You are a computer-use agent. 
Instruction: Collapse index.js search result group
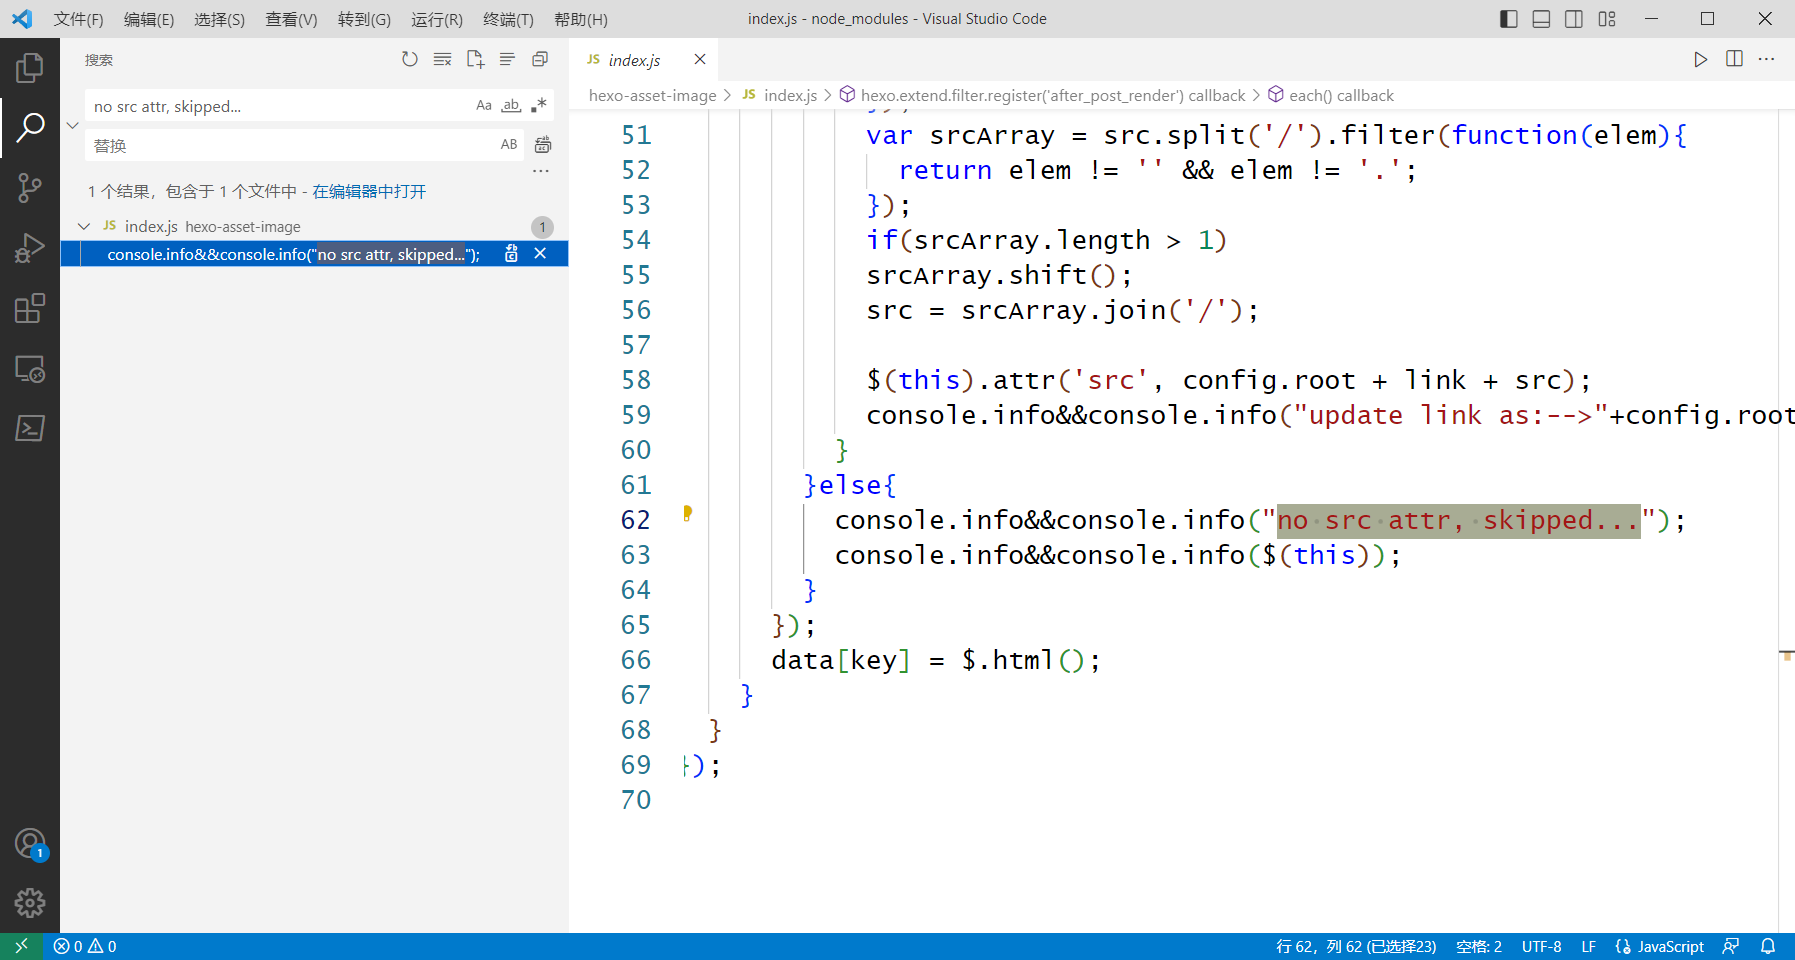click(84, 227)
